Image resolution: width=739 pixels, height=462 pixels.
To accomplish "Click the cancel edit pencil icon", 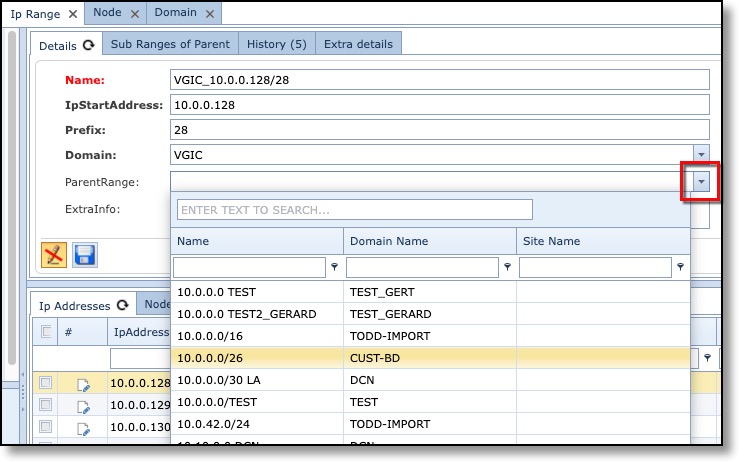I will tap(54, 255).
